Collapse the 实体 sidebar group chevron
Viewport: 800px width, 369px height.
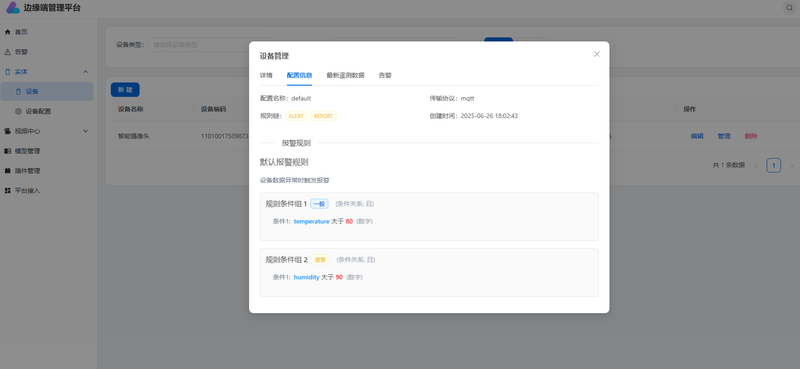coord(85,72)
